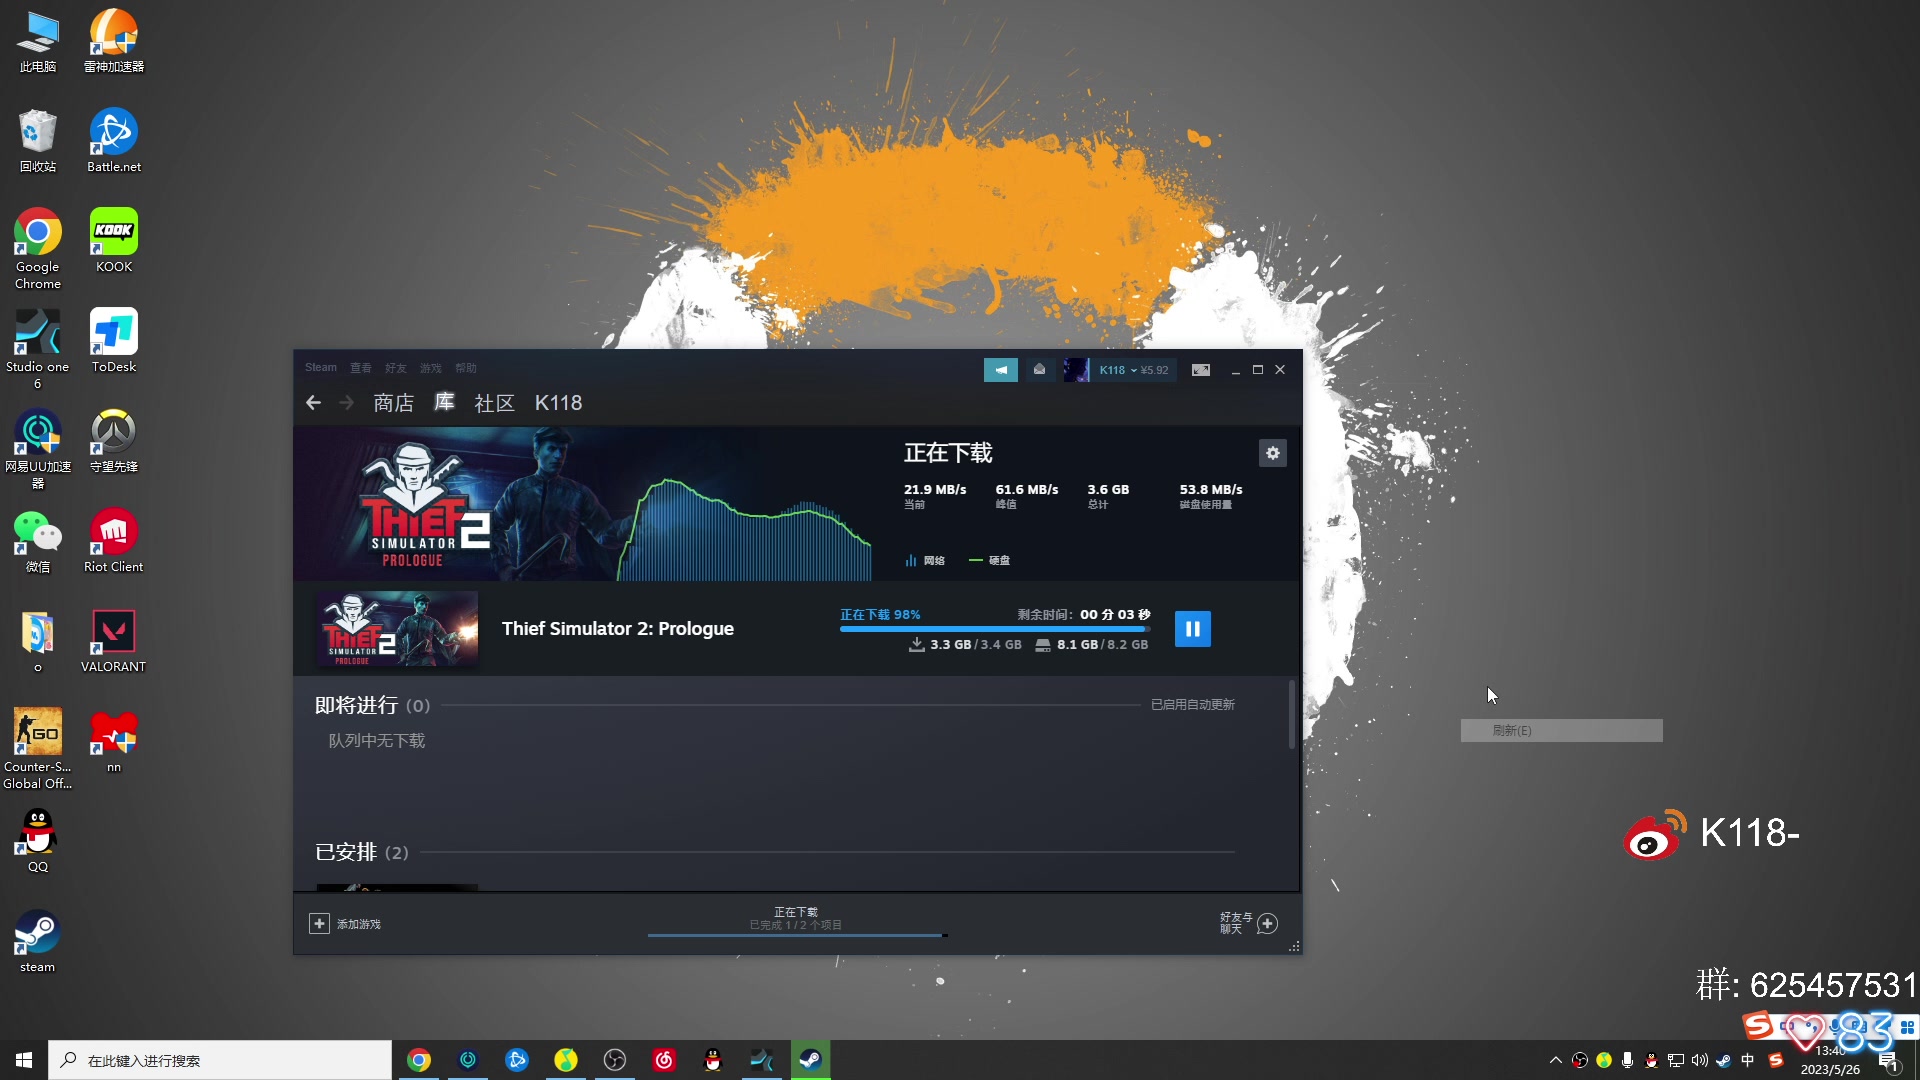Select QQ desktop icon
This screenshot has height=1080, width=1920.
(38, 841)
